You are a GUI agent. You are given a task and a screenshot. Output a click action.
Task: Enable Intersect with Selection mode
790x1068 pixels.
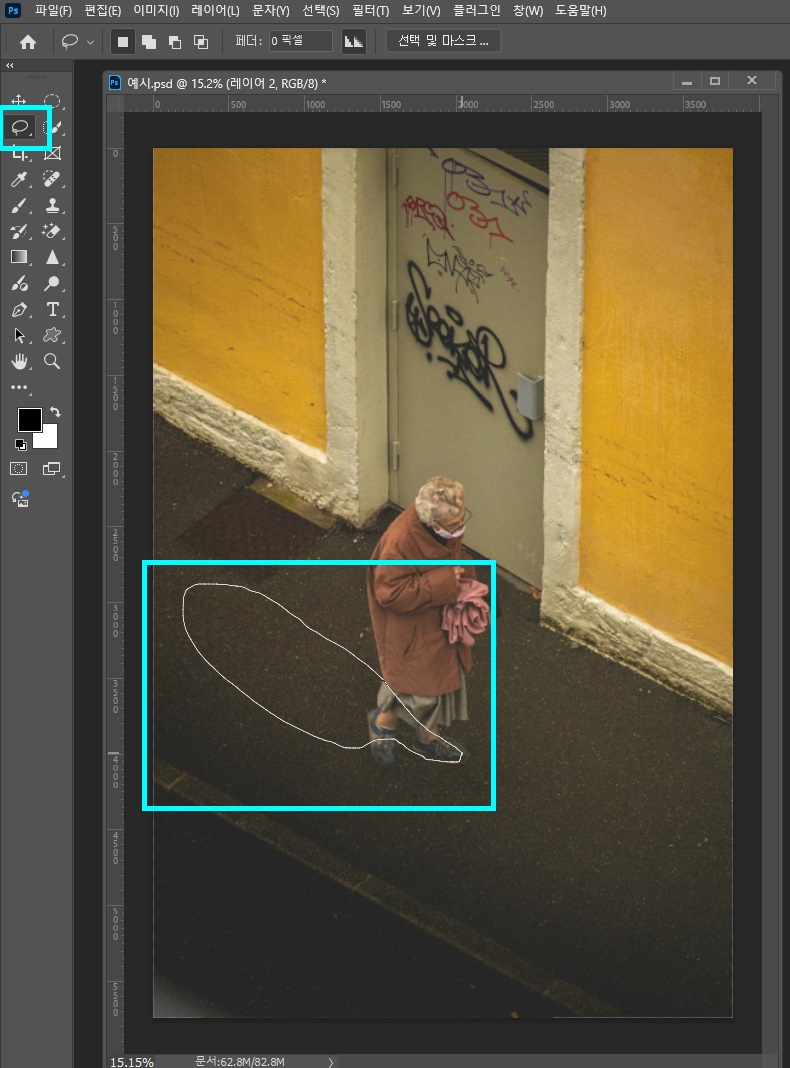(x=201, y=42)
